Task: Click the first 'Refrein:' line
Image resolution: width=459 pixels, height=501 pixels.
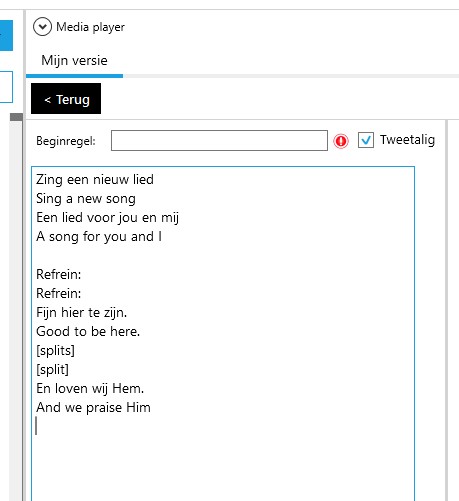Action: pos(59,275)
